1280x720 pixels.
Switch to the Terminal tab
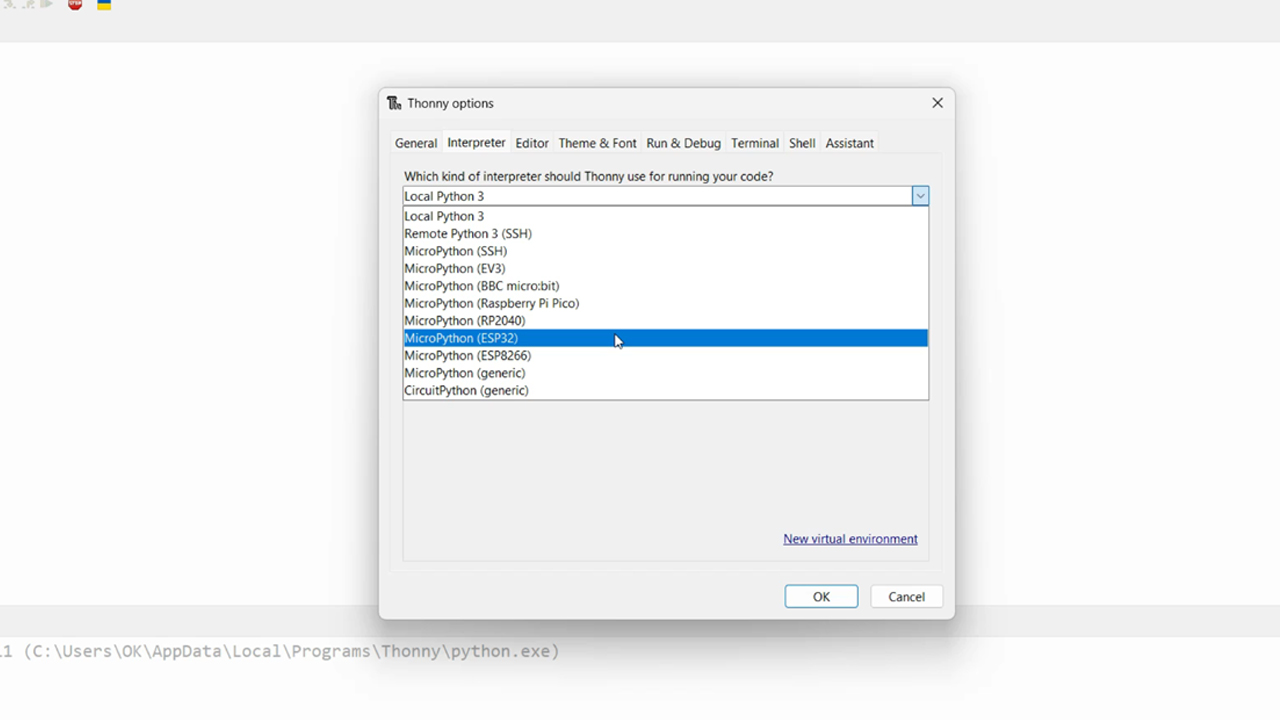tap(754, 143)
